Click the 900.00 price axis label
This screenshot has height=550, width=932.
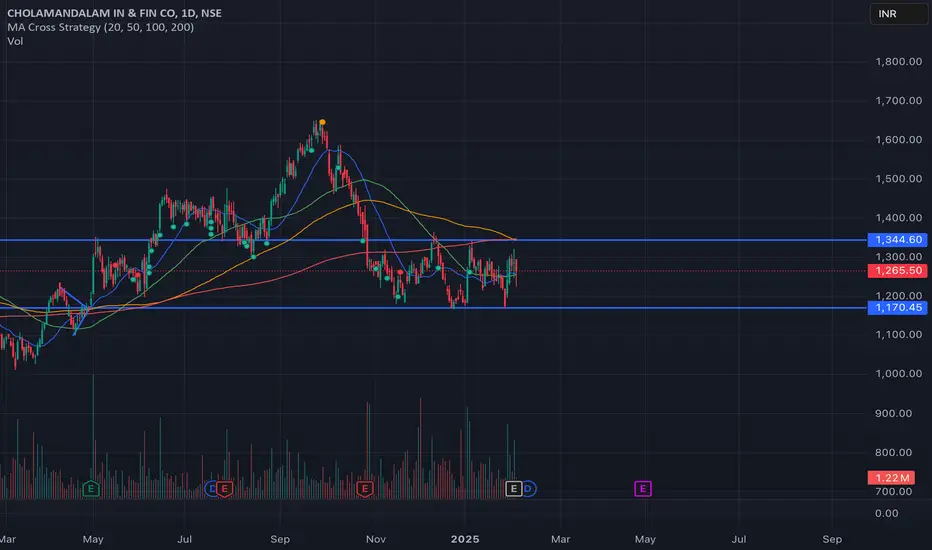tap(893, 413)
